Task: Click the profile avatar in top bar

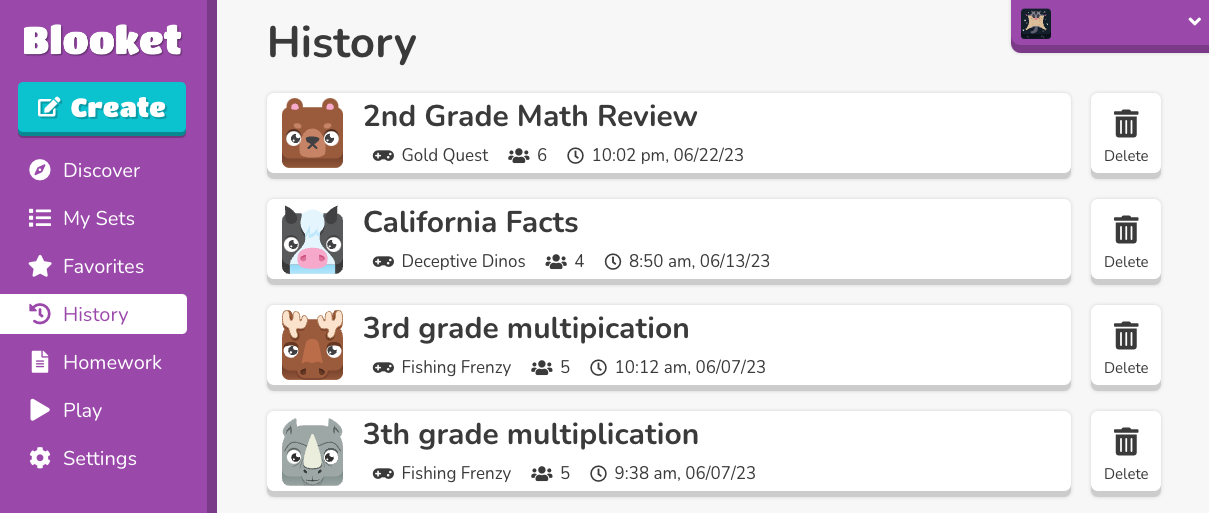Action: pos(1036,23)
